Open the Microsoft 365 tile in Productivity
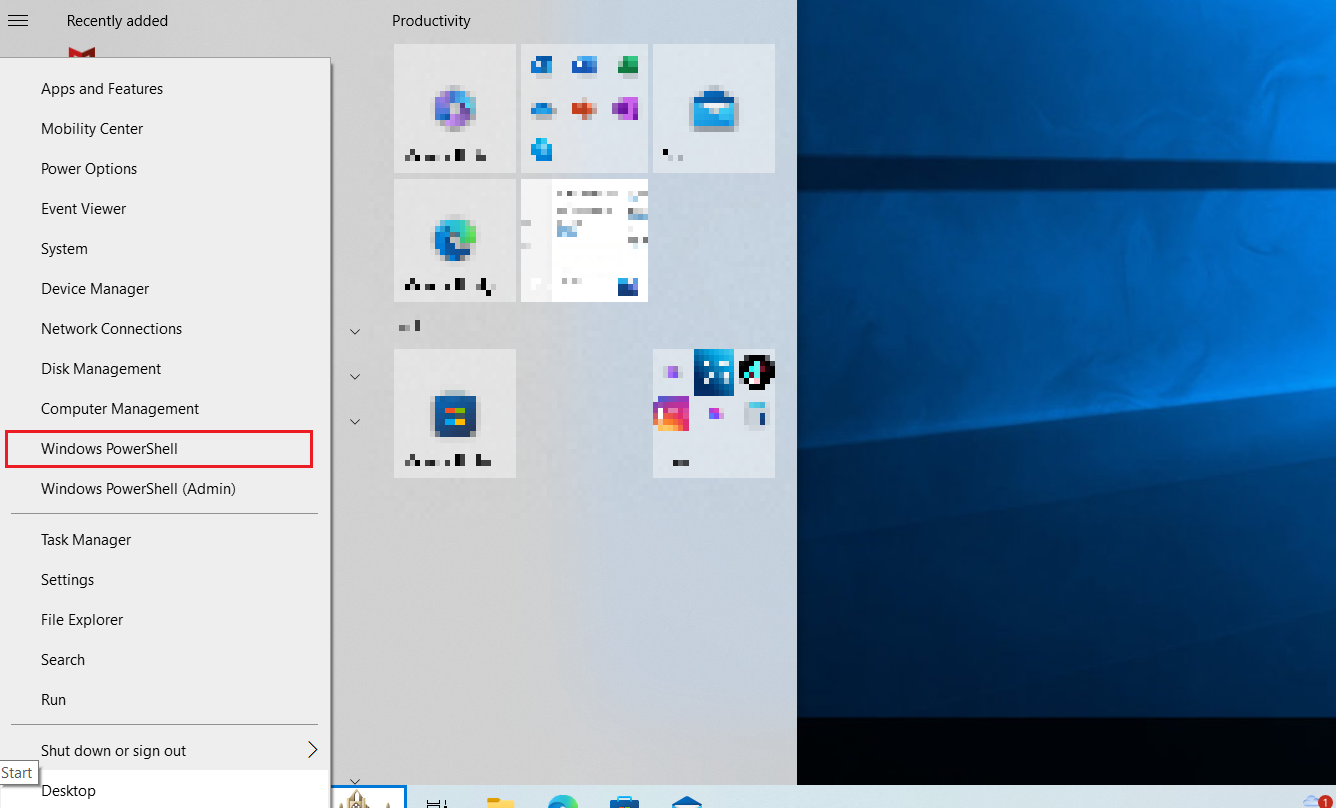 pos(455,108)
